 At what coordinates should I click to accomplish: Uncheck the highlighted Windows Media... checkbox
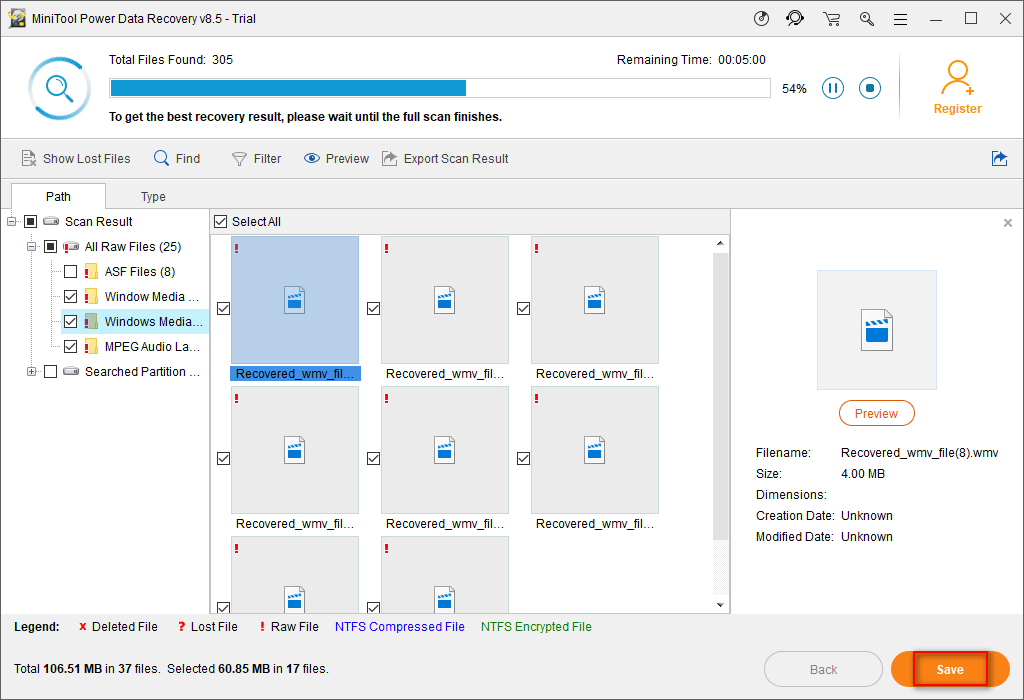coord(71,322)
